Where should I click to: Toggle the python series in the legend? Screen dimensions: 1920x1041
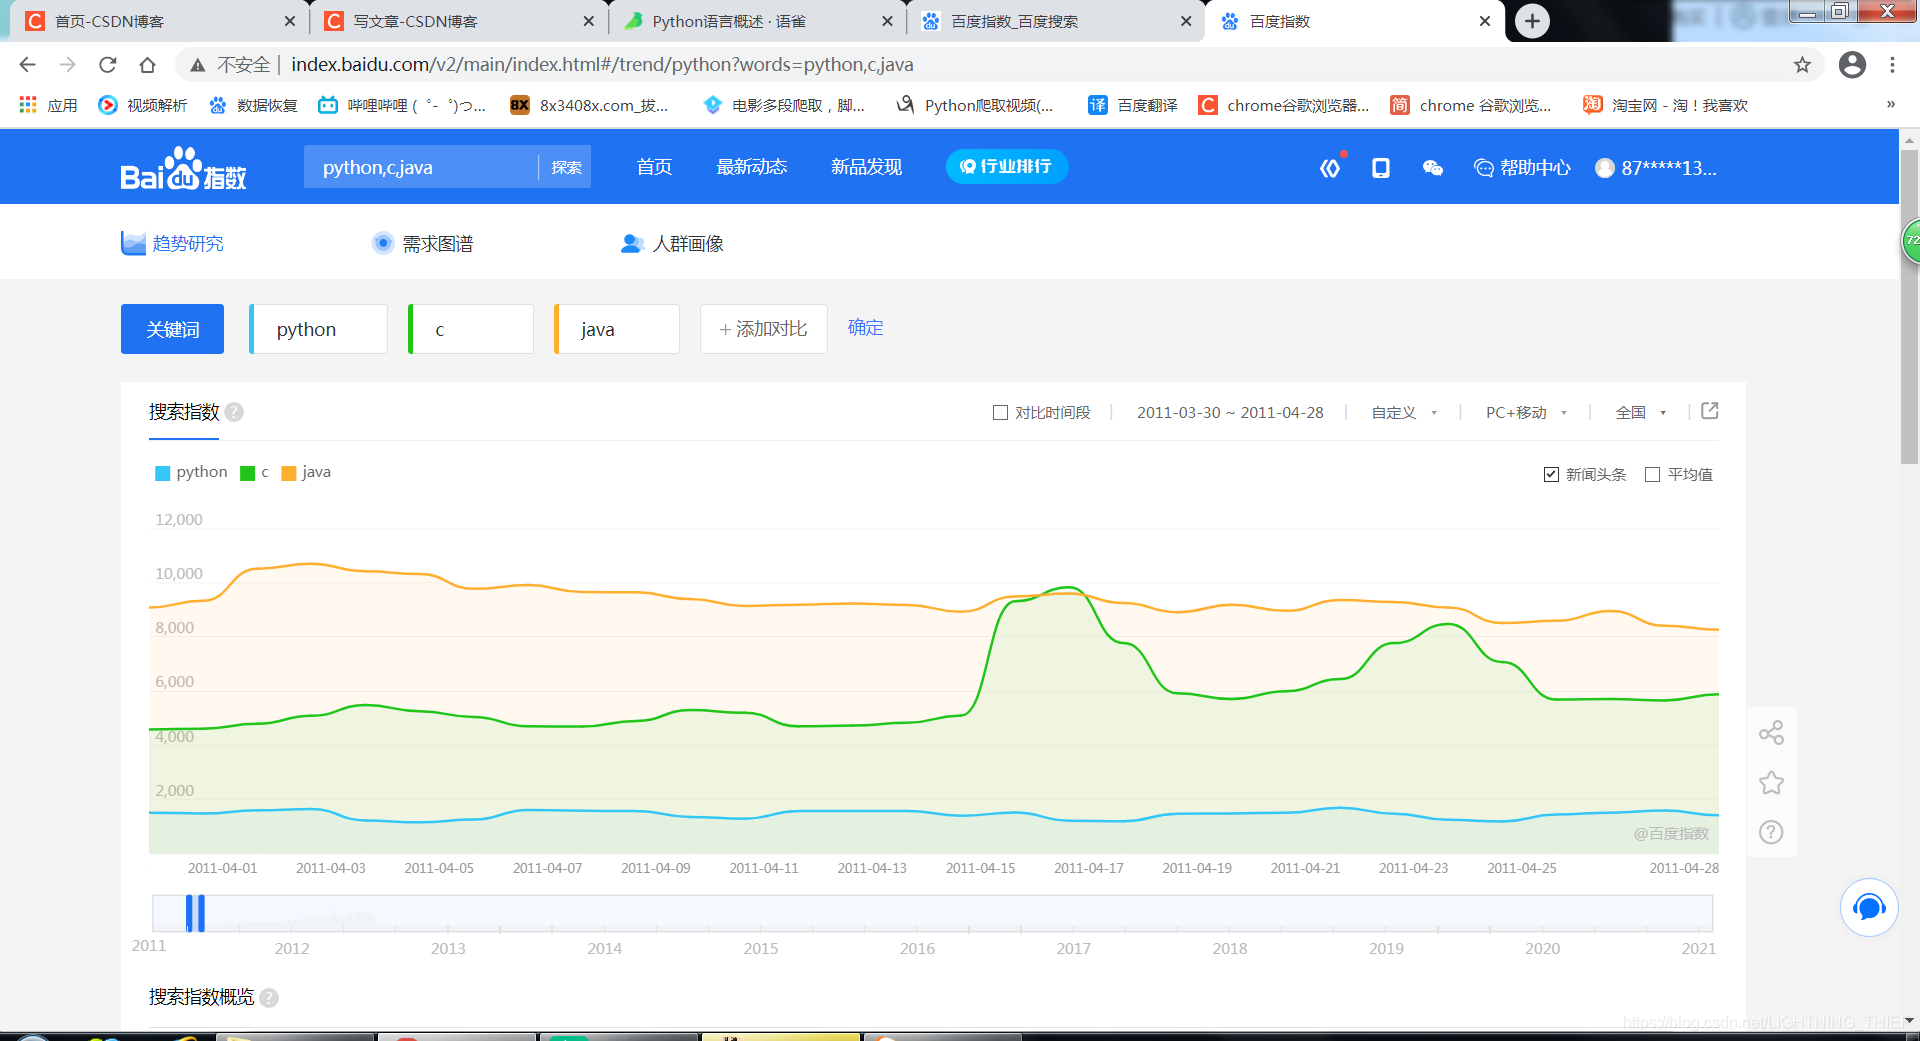tap(192, 473)
